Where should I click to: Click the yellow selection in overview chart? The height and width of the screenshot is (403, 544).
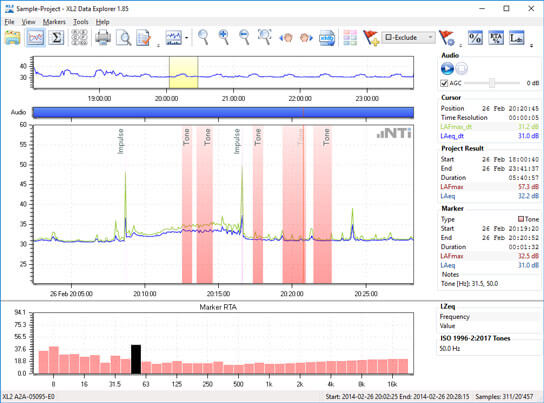click(184, 72)
